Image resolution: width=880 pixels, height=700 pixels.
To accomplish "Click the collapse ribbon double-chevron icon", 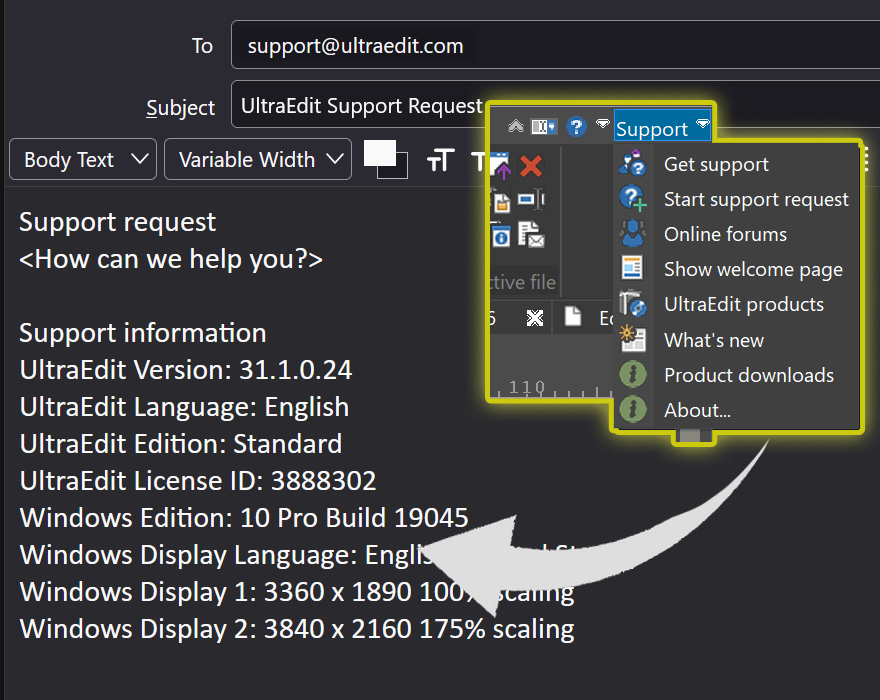I will click(x=515, y=126).
